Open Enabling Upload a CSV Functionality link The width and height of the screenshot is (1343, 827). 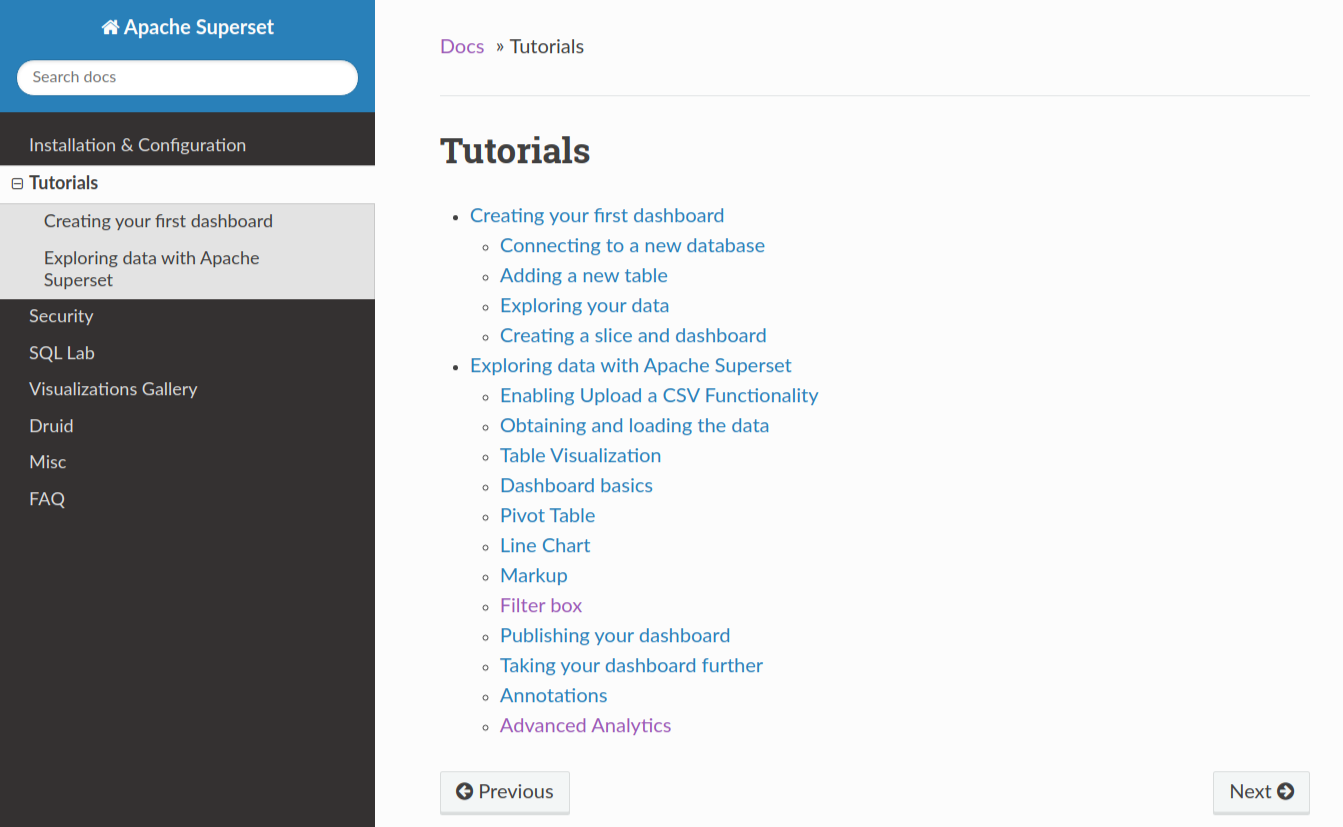[x=659, y=395]
